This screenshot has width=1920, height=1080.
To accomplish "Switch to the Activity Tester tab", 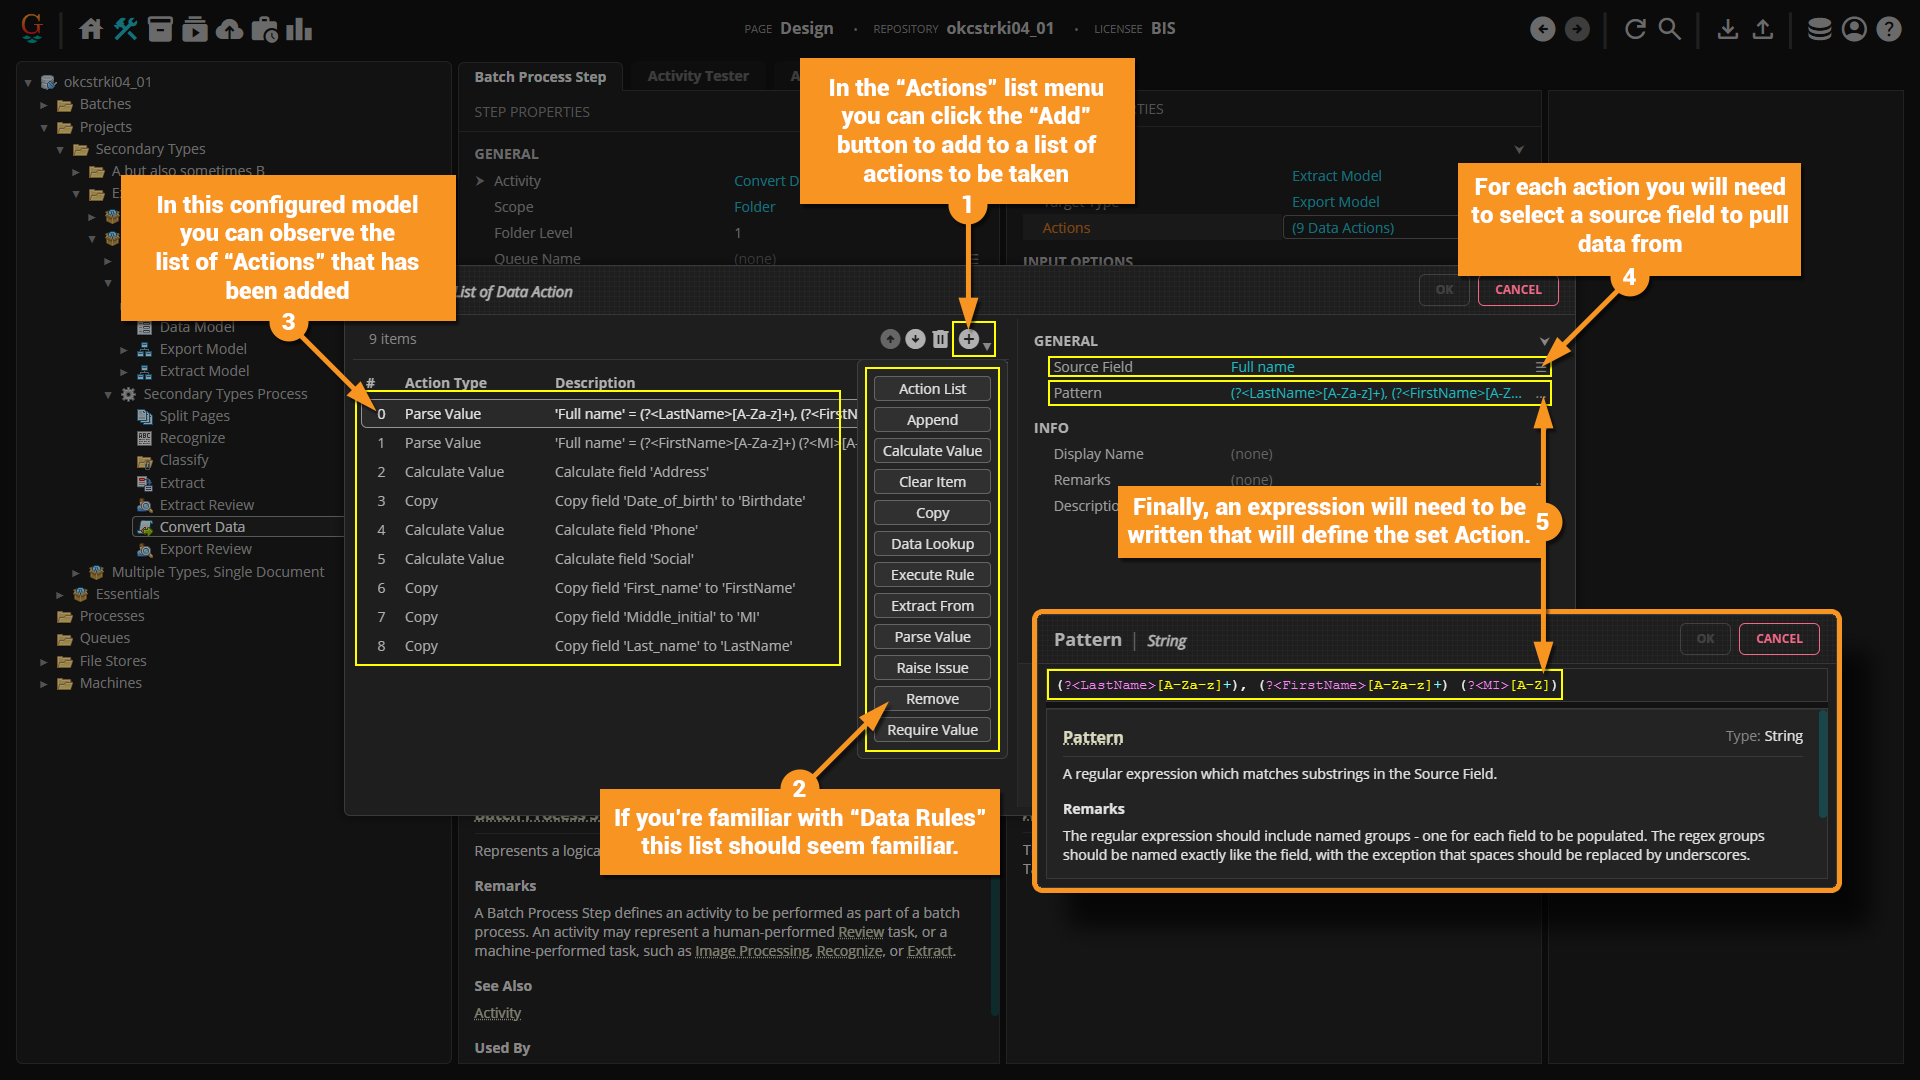I will tap(697, 76).
